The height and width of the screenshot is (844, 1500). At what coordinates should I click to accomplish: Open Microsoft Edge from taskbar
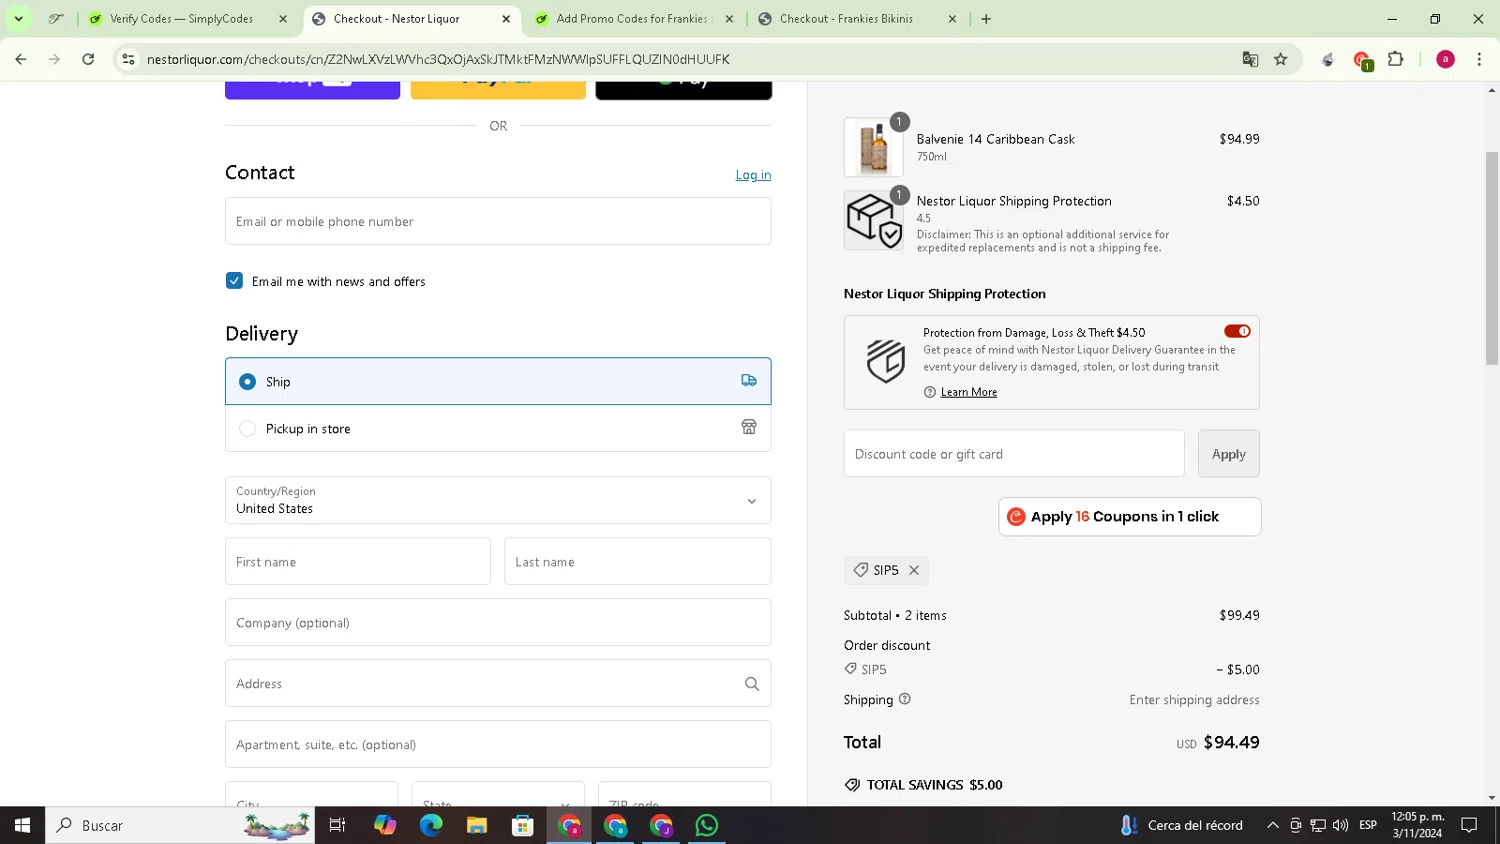point(431,825)
